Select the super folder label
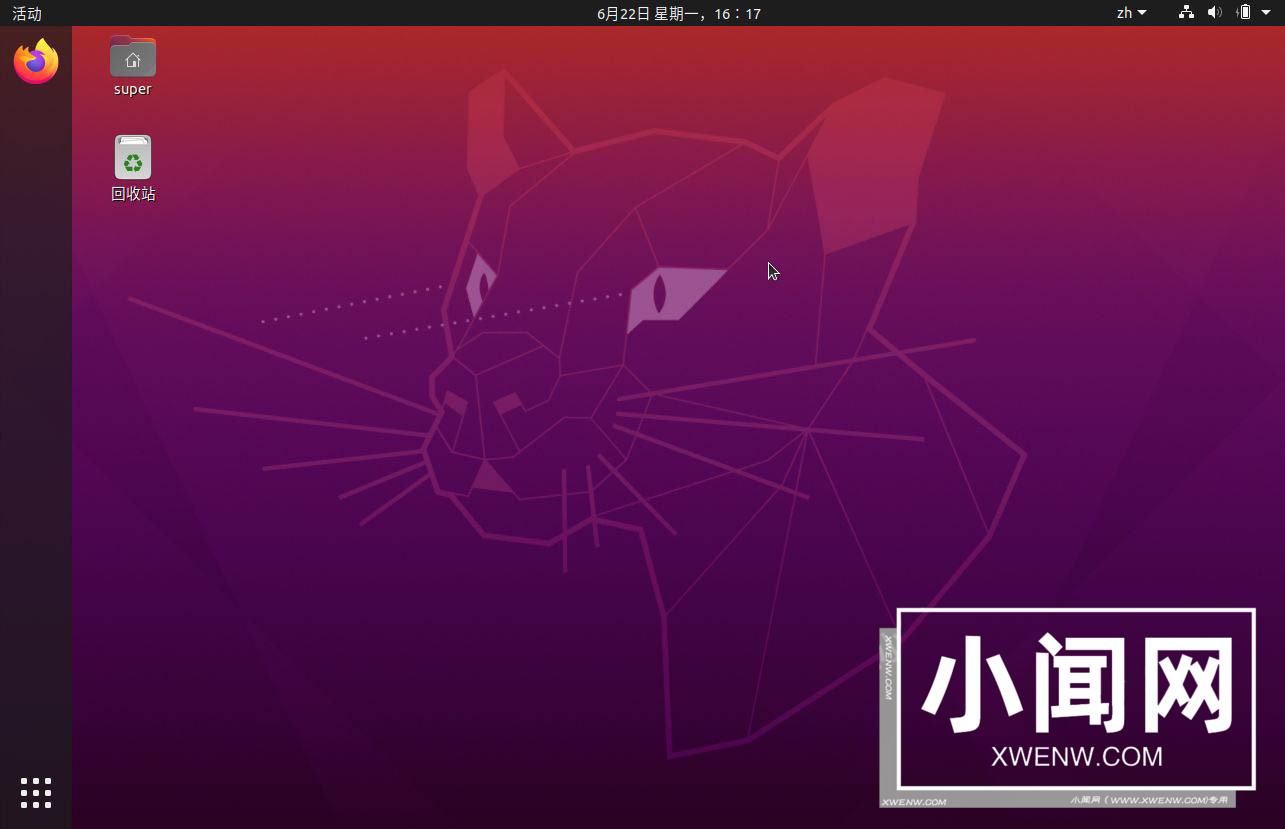This screenshot has height=829, width=1285. (x=133, y=89)
